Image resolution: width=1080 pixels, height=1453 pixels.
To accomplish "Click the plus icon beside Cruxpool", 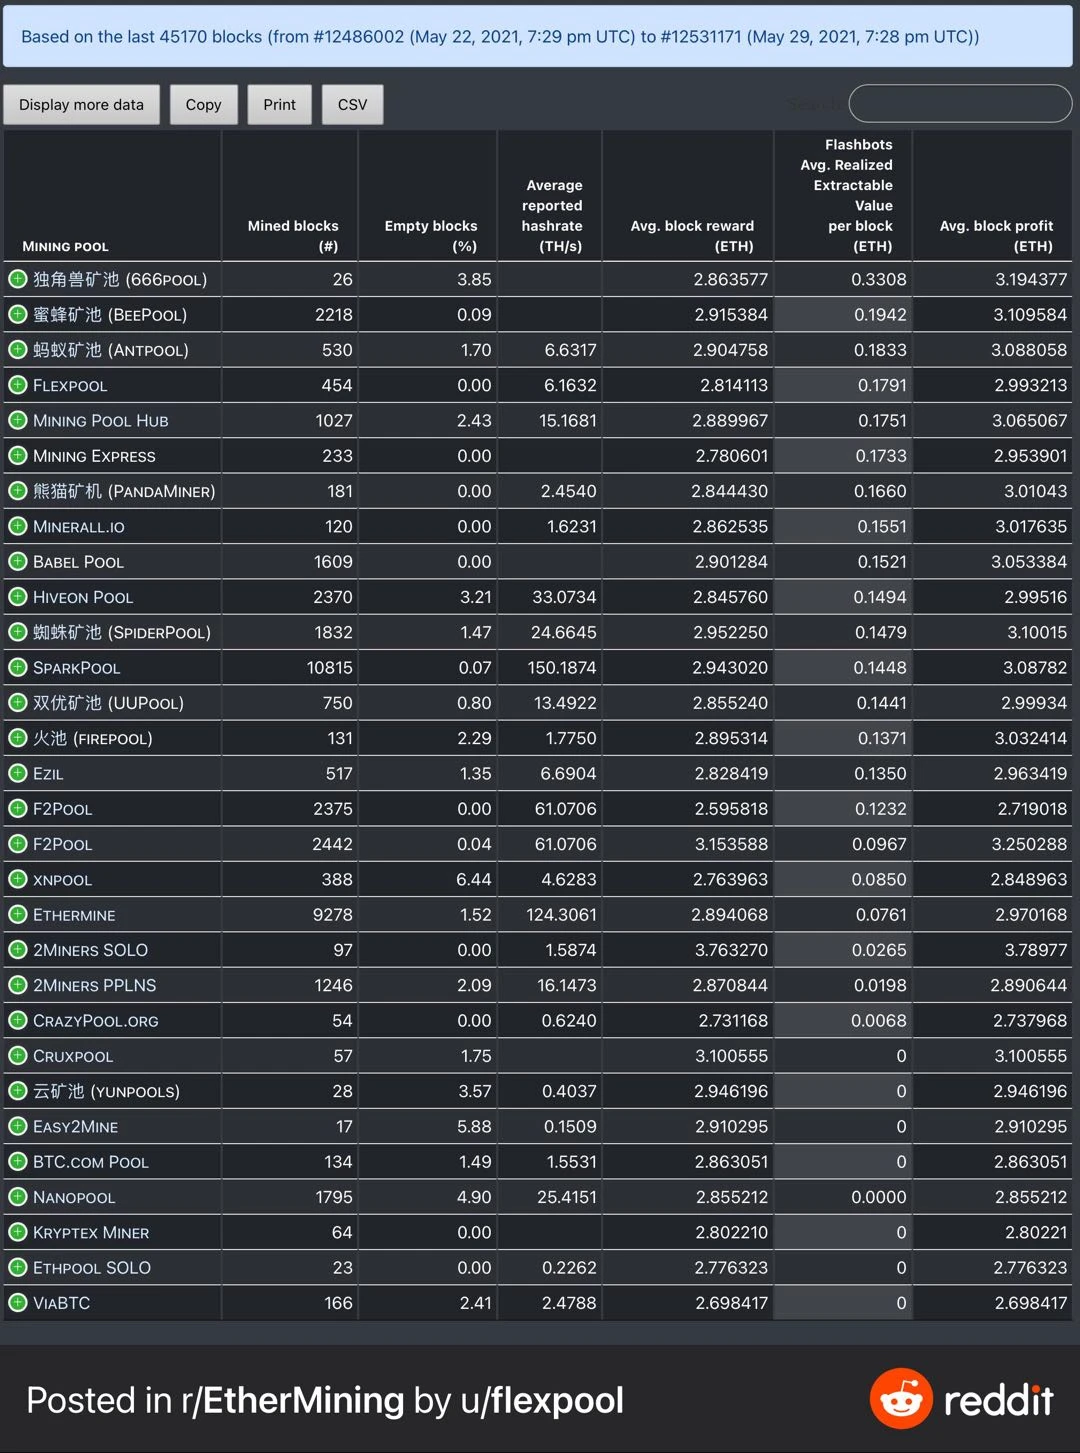I will (x=18, y=1055).
